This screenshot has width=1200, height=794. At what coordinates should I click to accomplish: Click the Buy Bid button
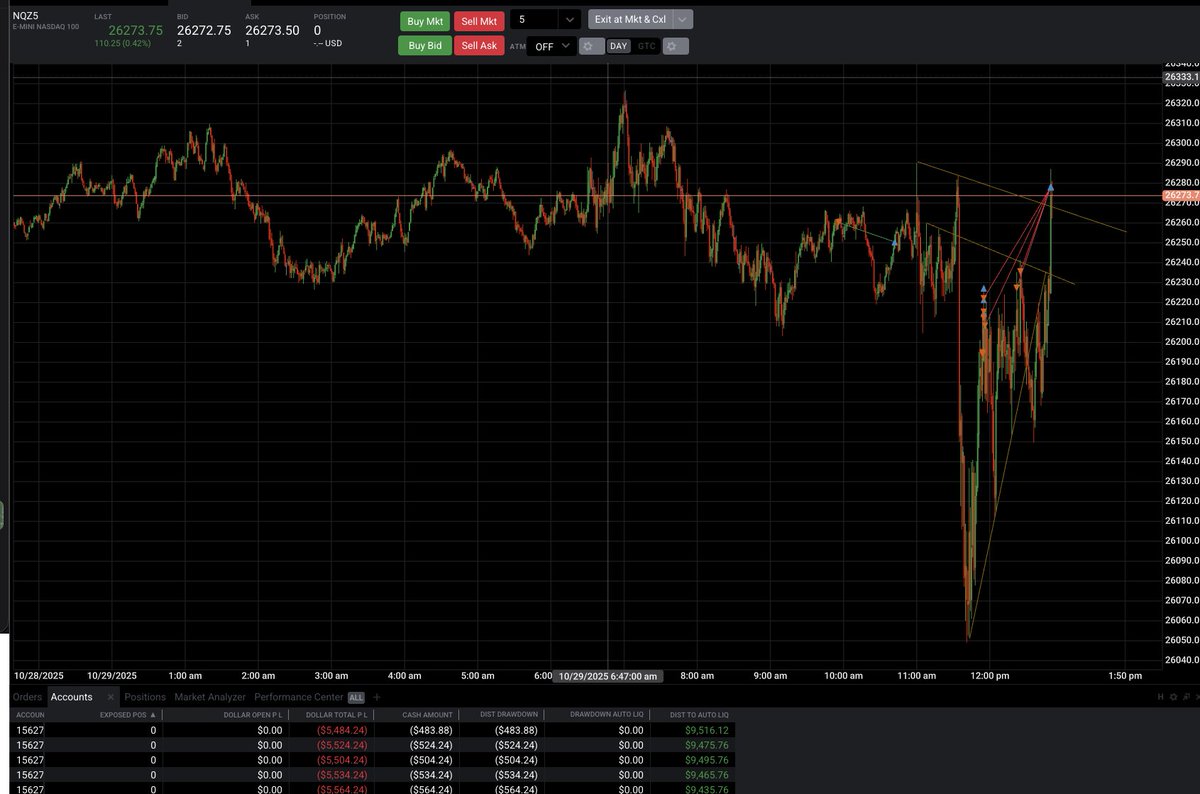(425, 46)
